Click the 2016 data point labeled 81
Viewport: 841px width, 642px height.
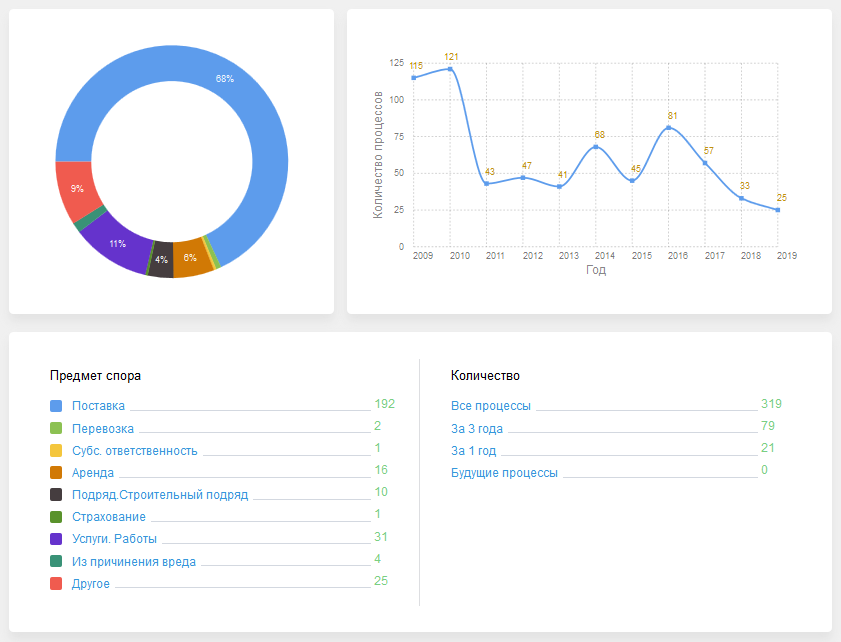pos(668,127)
